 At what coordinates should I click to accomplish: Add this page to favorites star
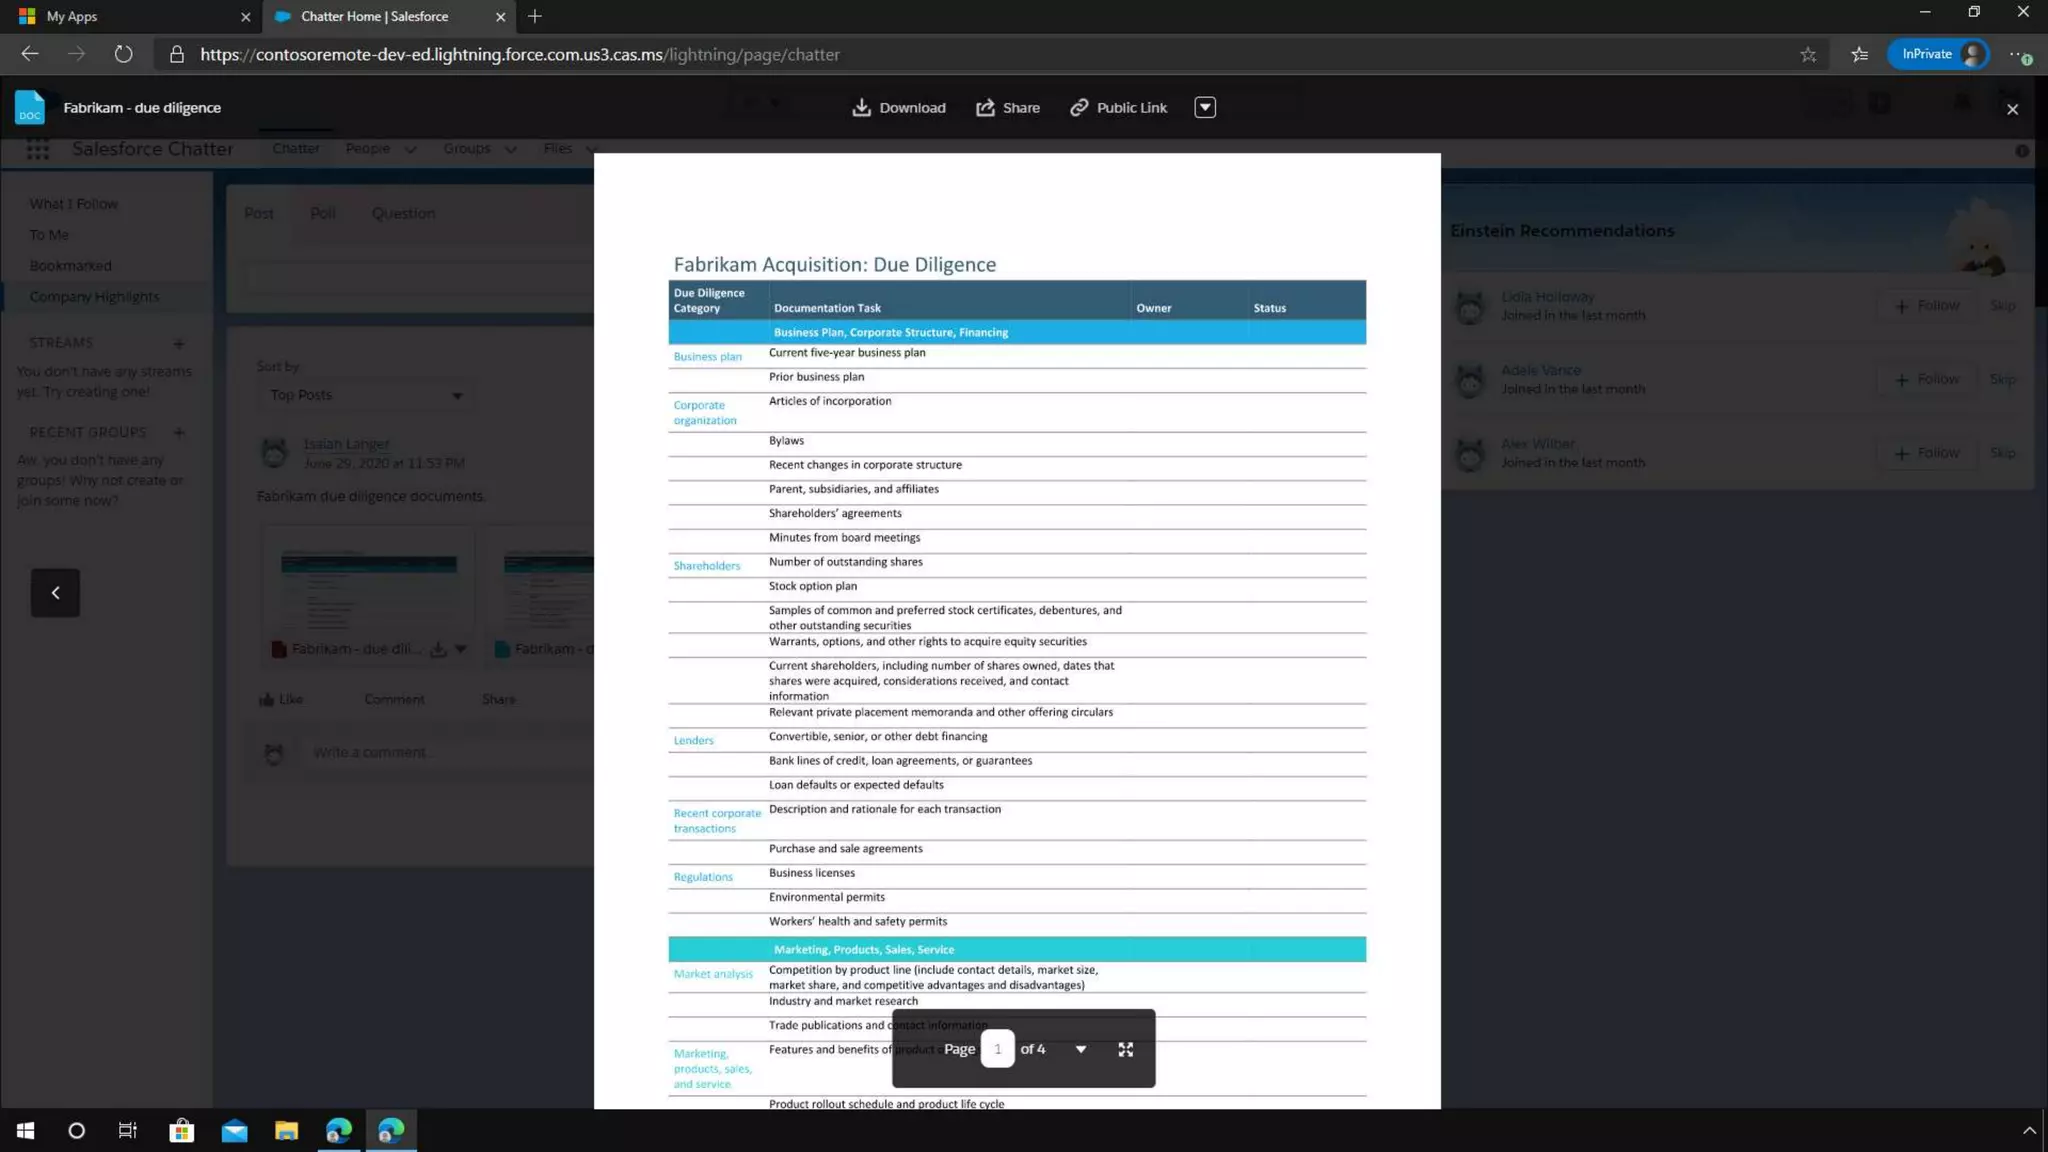pyautogui.click(x=1807, y=54)
